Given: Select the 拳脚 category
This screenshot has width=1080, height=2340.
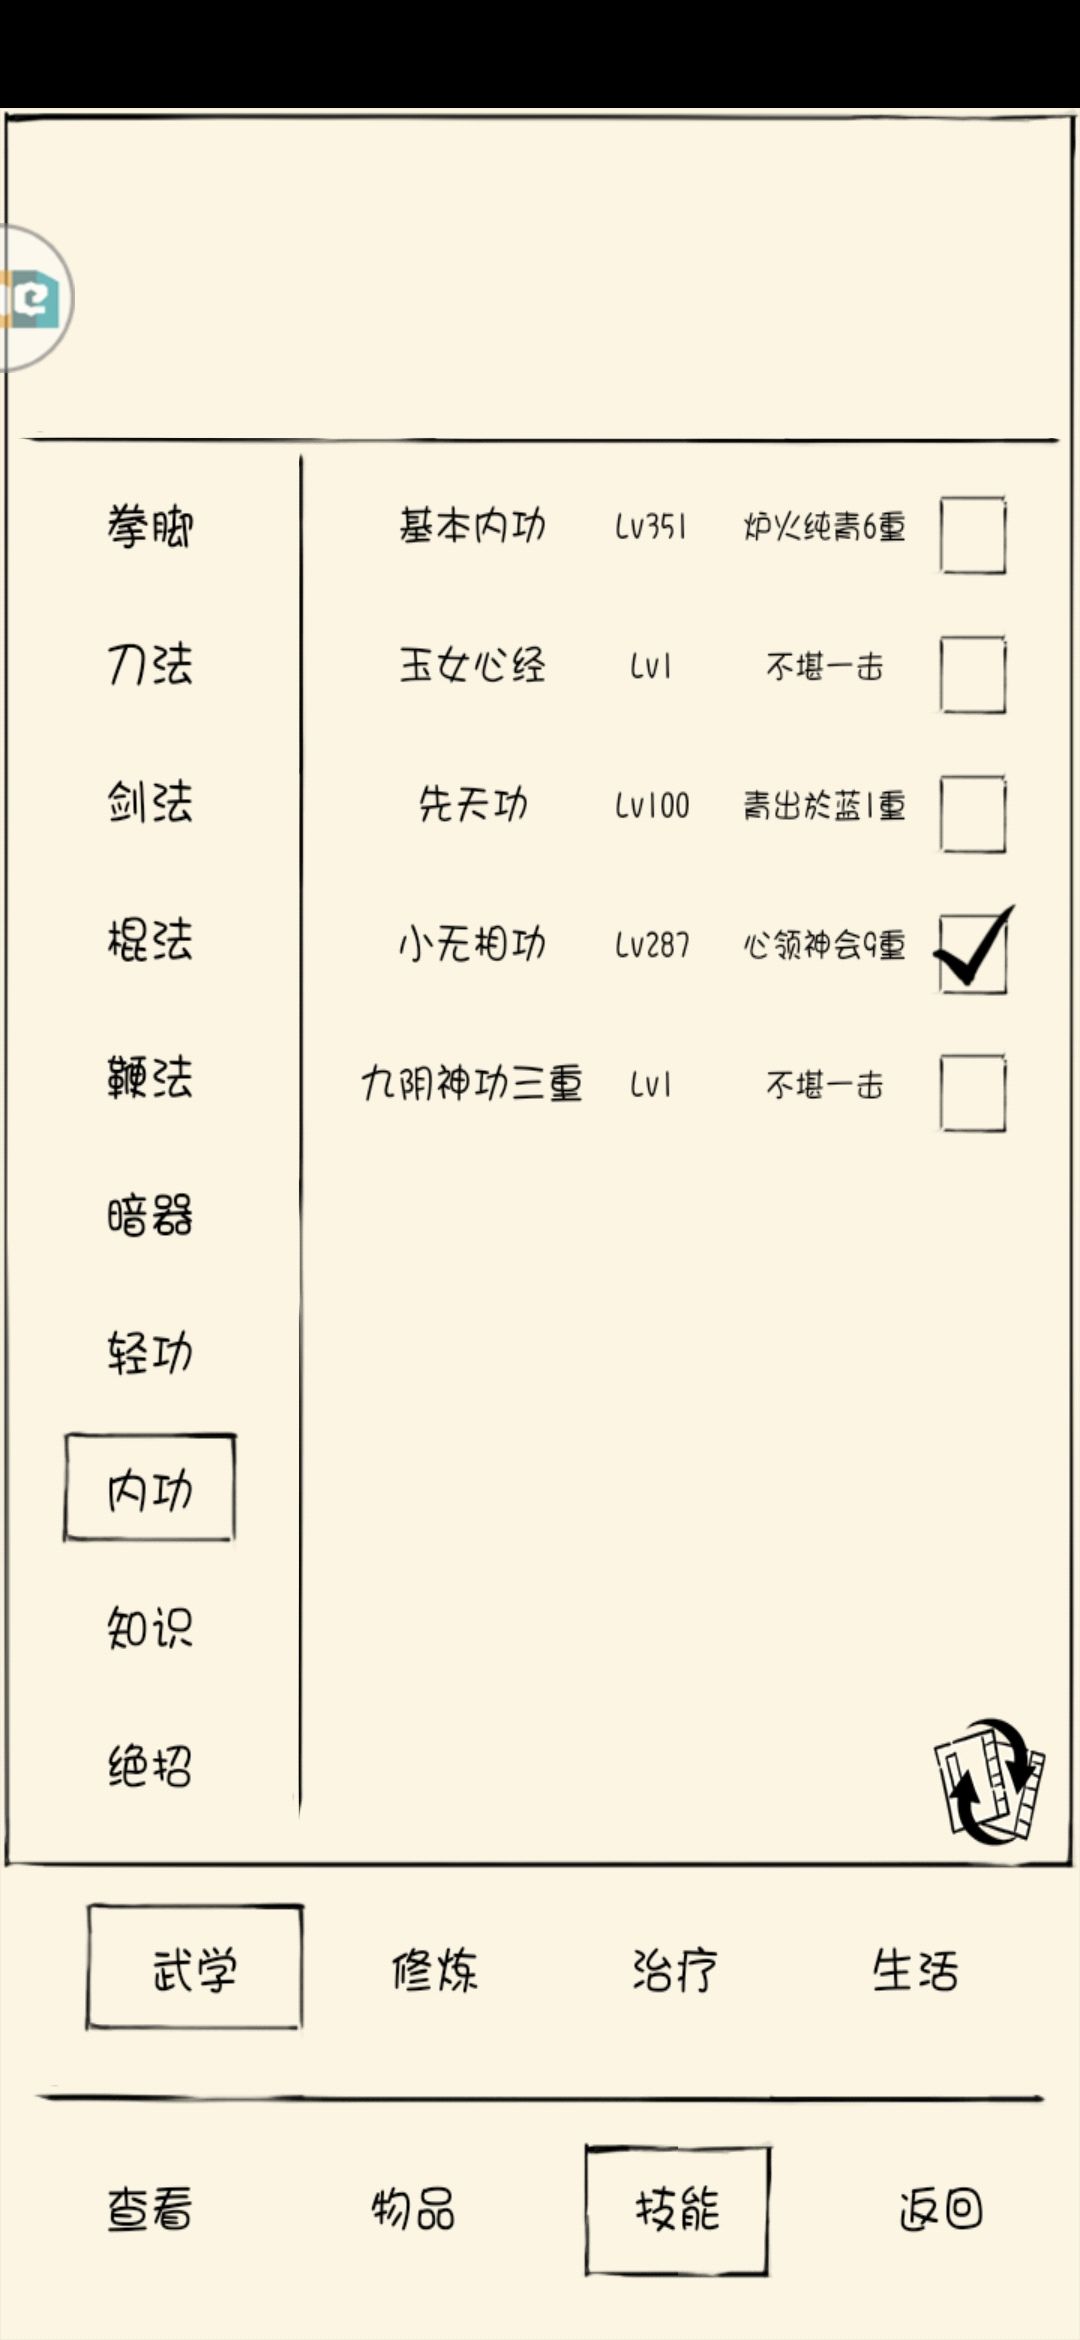Looking at the screenshot, I should coord(150,526).
